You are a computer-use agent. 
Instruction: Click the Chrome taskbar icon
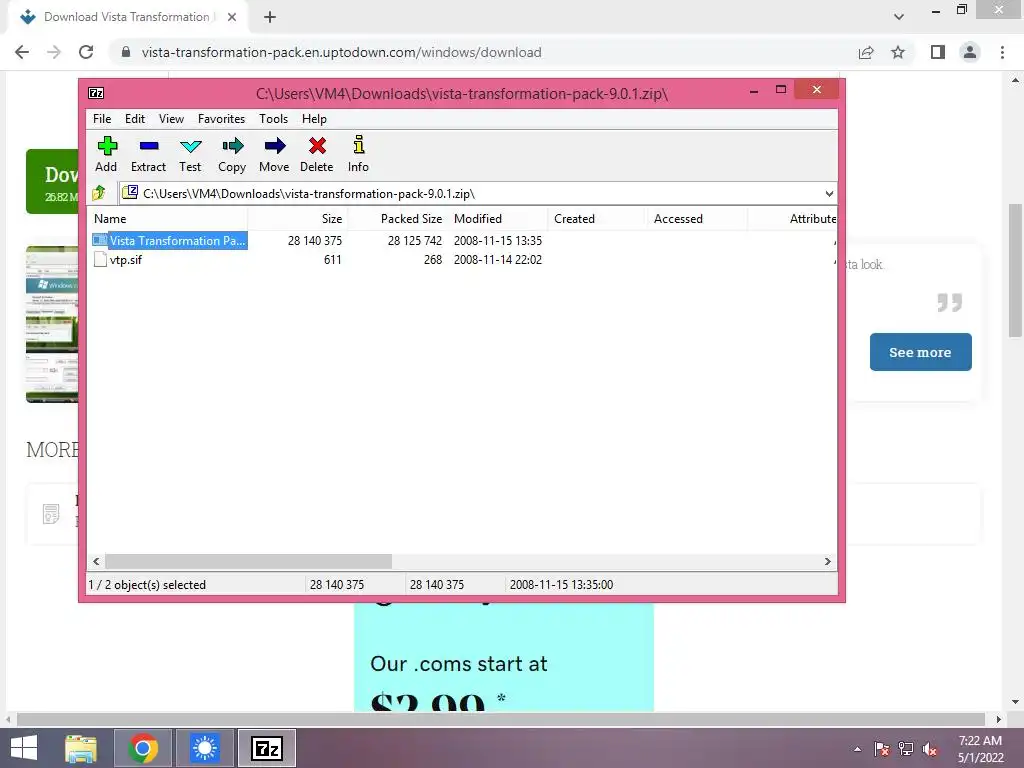coord(143,748)
